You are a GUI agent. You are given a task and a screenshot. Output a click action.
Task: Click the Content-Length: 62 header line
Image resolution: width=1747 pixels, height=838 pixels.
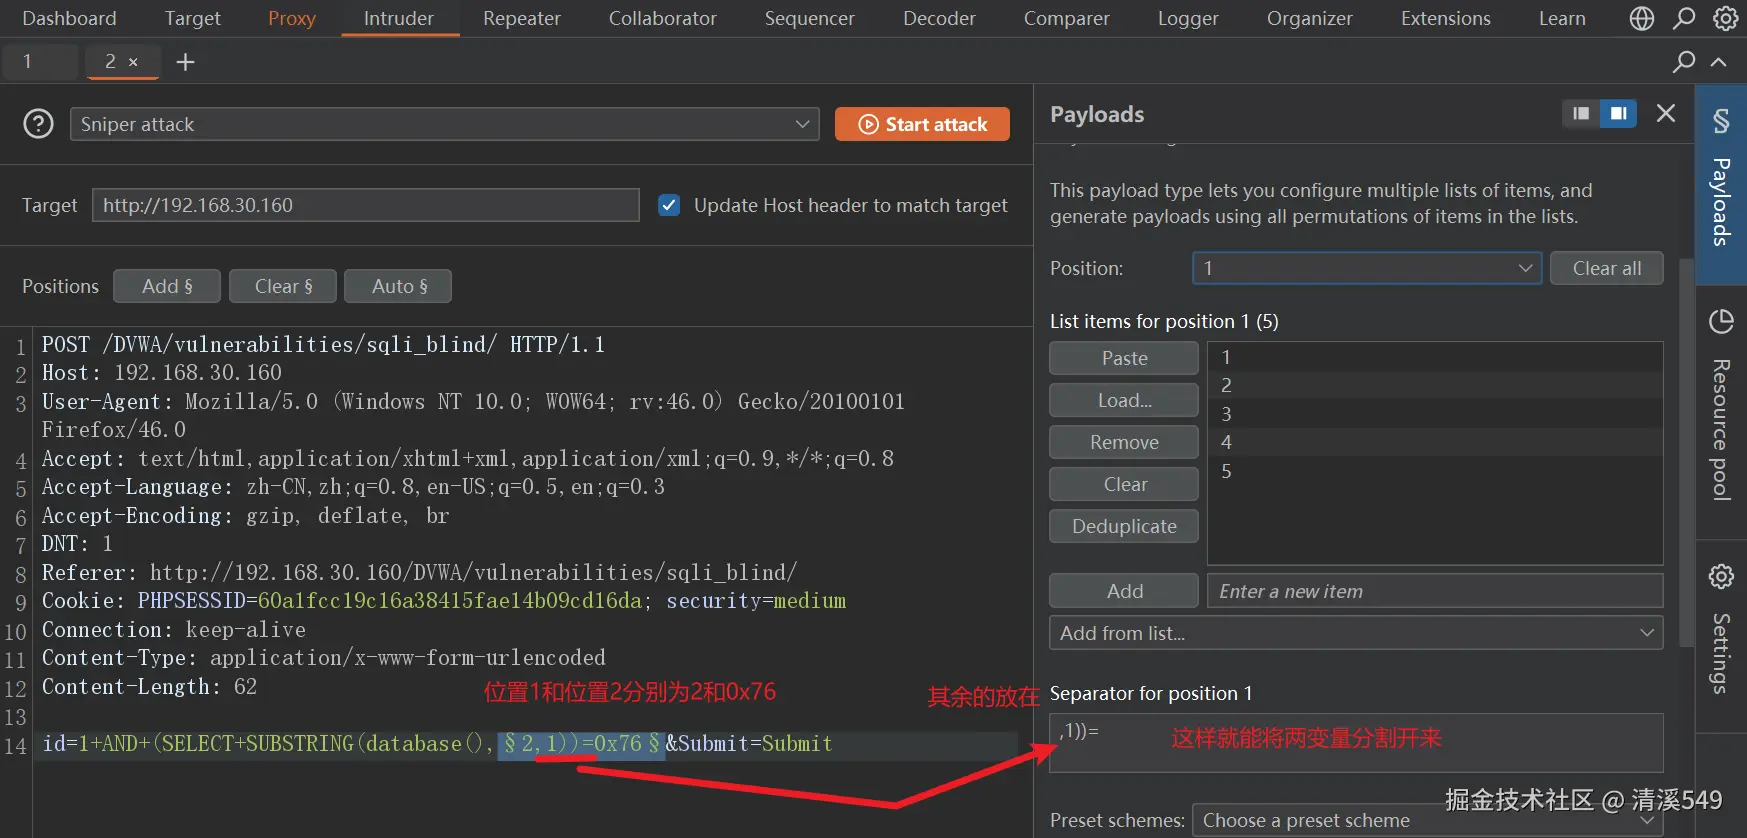coord(149,687)
